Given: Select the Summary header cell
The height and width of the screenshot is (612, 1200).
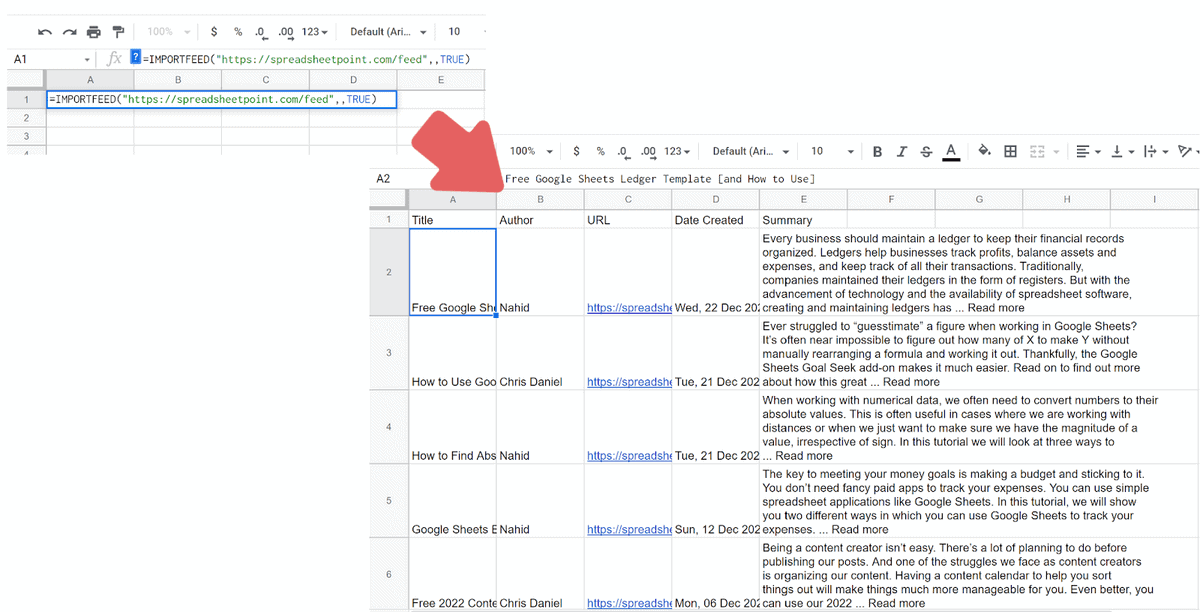Looking at the screenshot, I should (803, 220).
